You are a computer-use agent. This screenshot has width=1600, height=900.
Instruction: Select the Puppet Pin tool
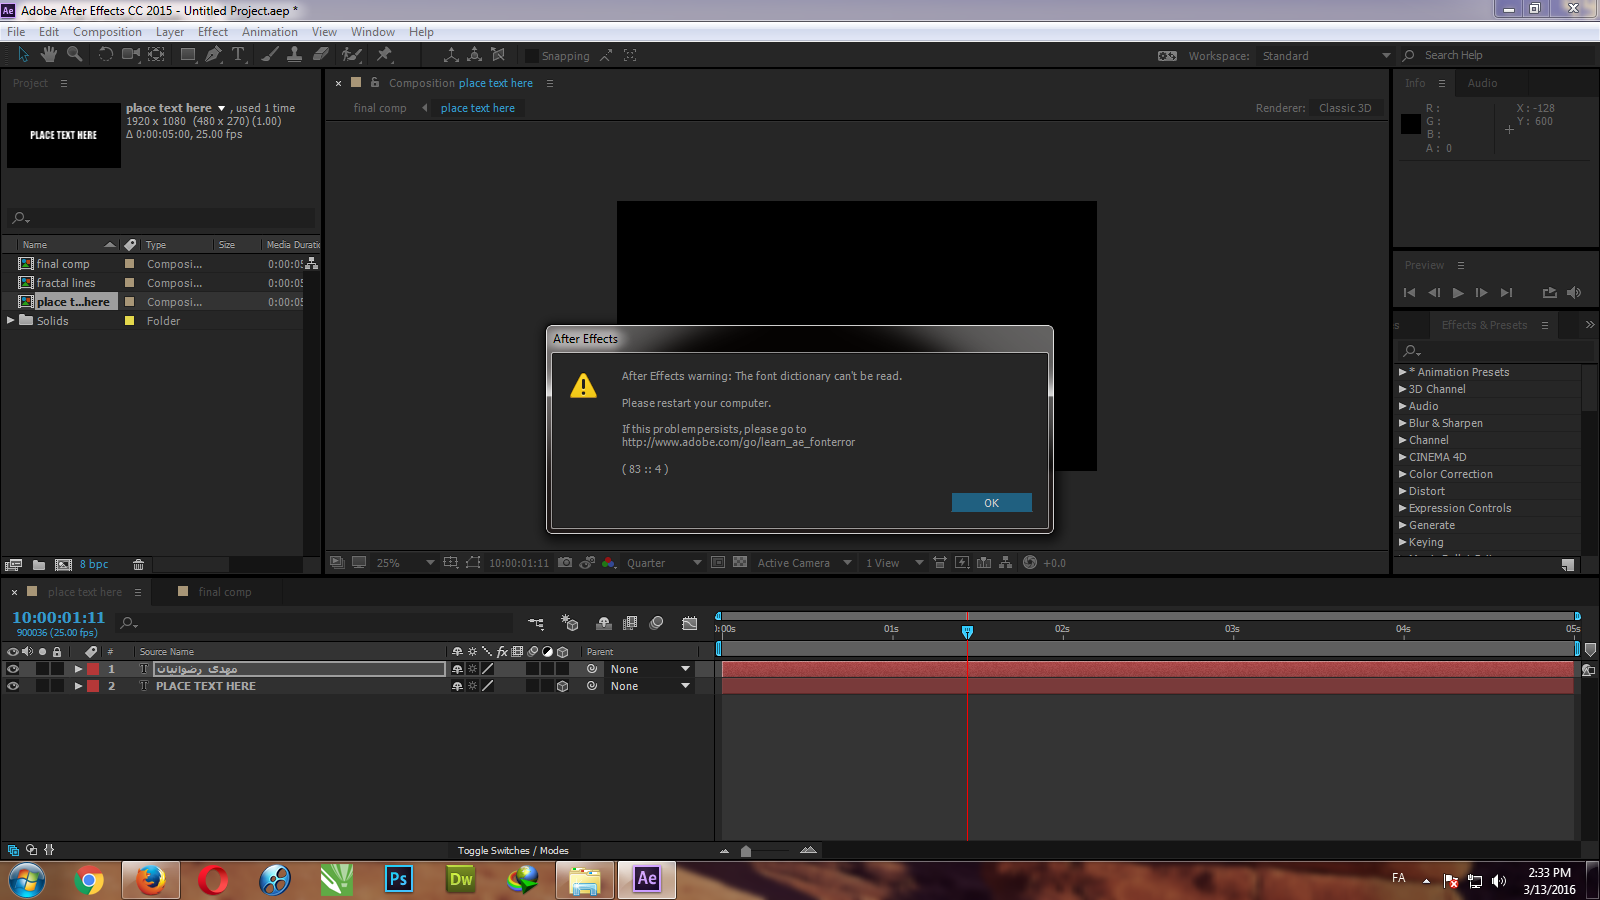pyautogui.click(x=384, y=55)
